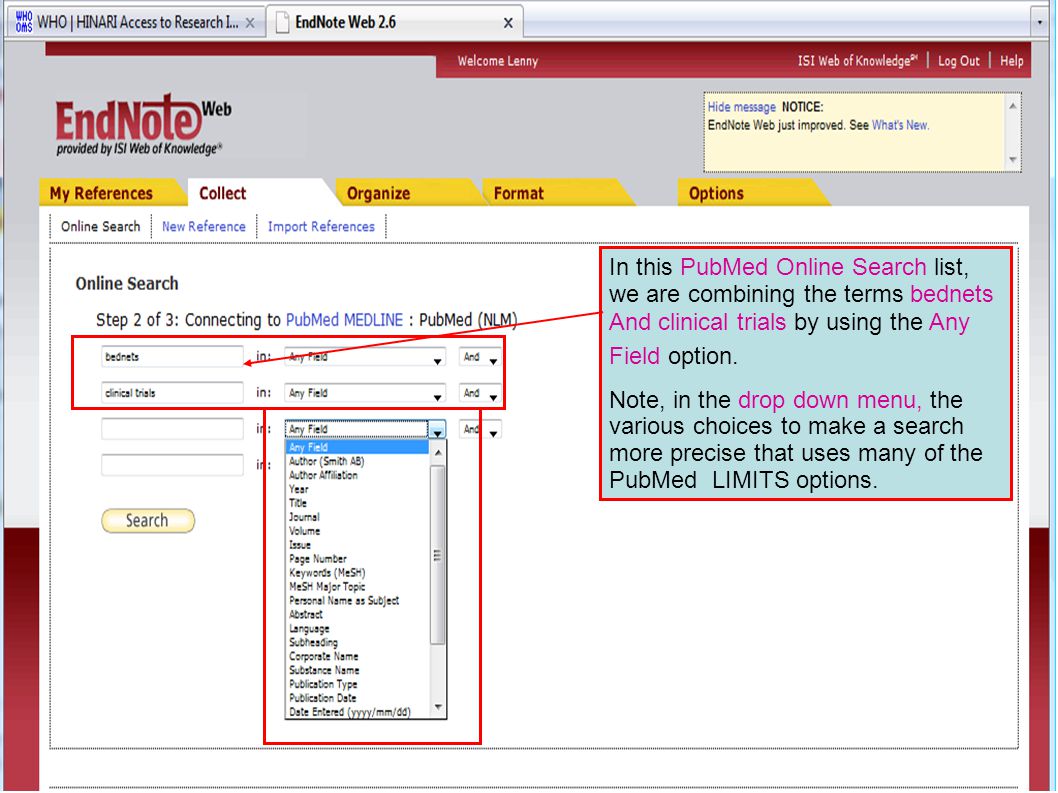Open browser tab list dropdown arrow
Image resolution: width=1058 pixels, height=793 pixels.
pyautogui.click(x=1040, y=22)
